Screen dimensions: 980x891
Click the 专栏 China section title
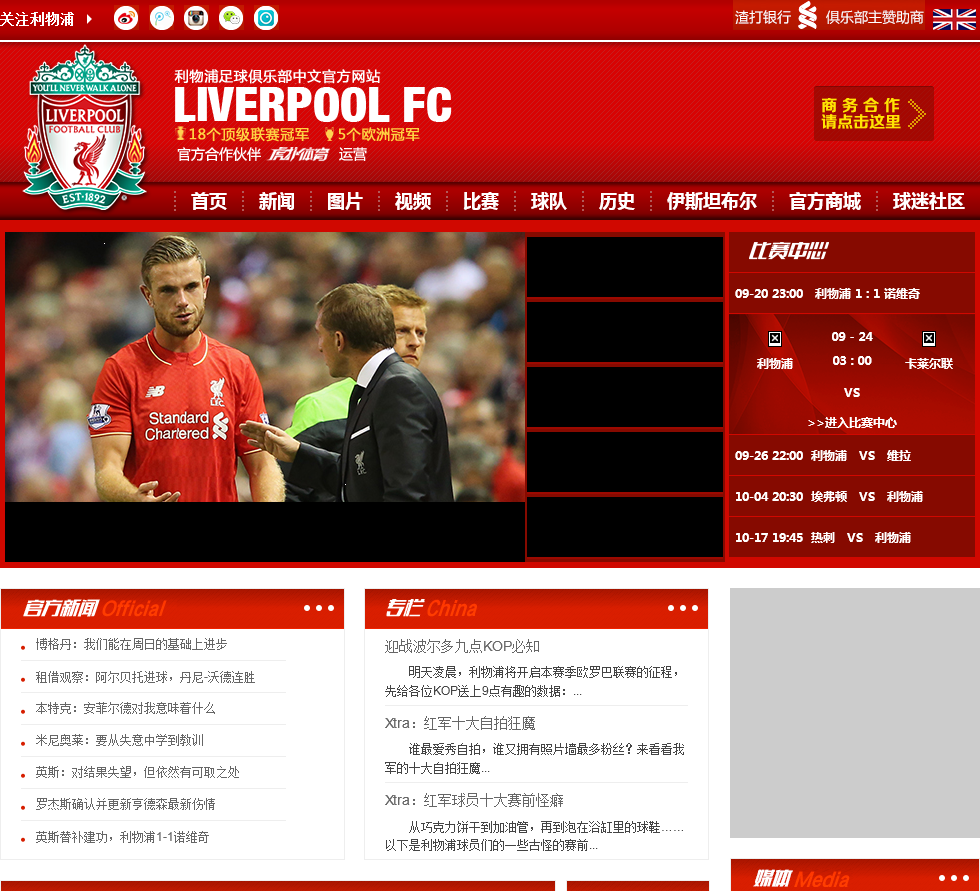(x=431, y=608)
